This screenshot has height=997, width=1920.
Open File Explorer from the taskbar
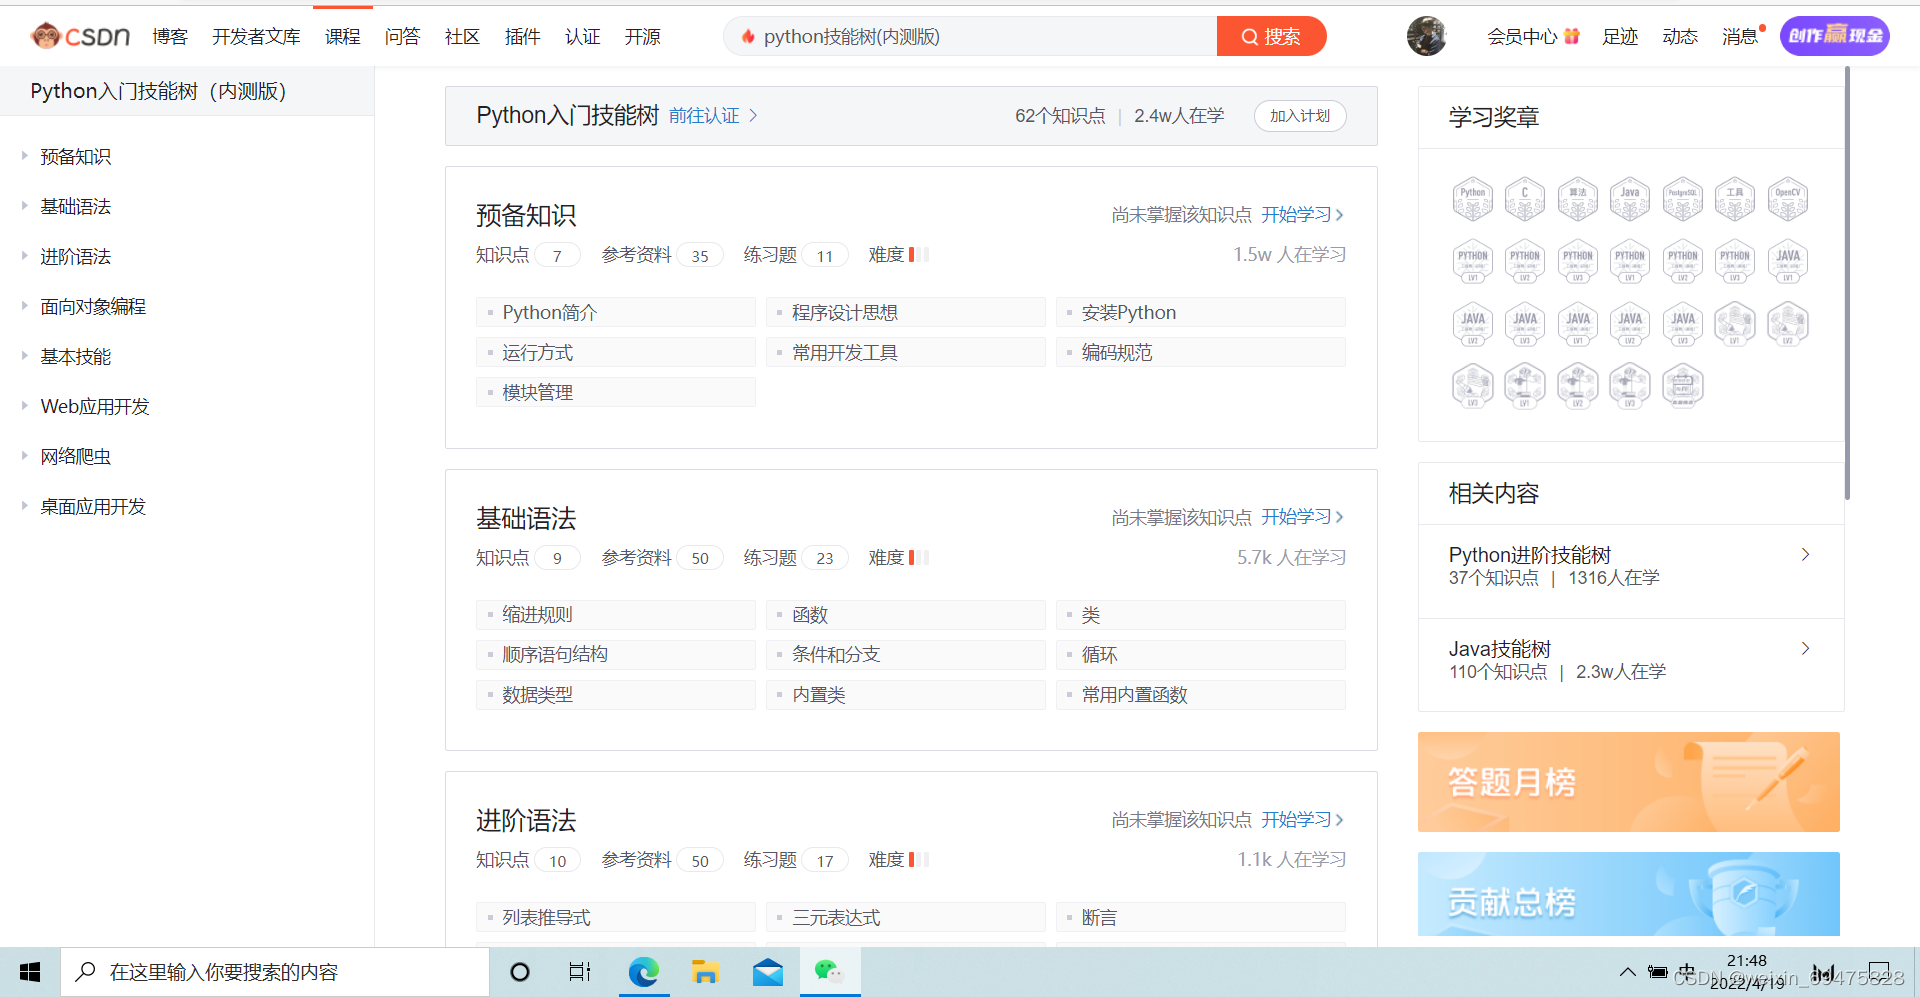point(705,972)
